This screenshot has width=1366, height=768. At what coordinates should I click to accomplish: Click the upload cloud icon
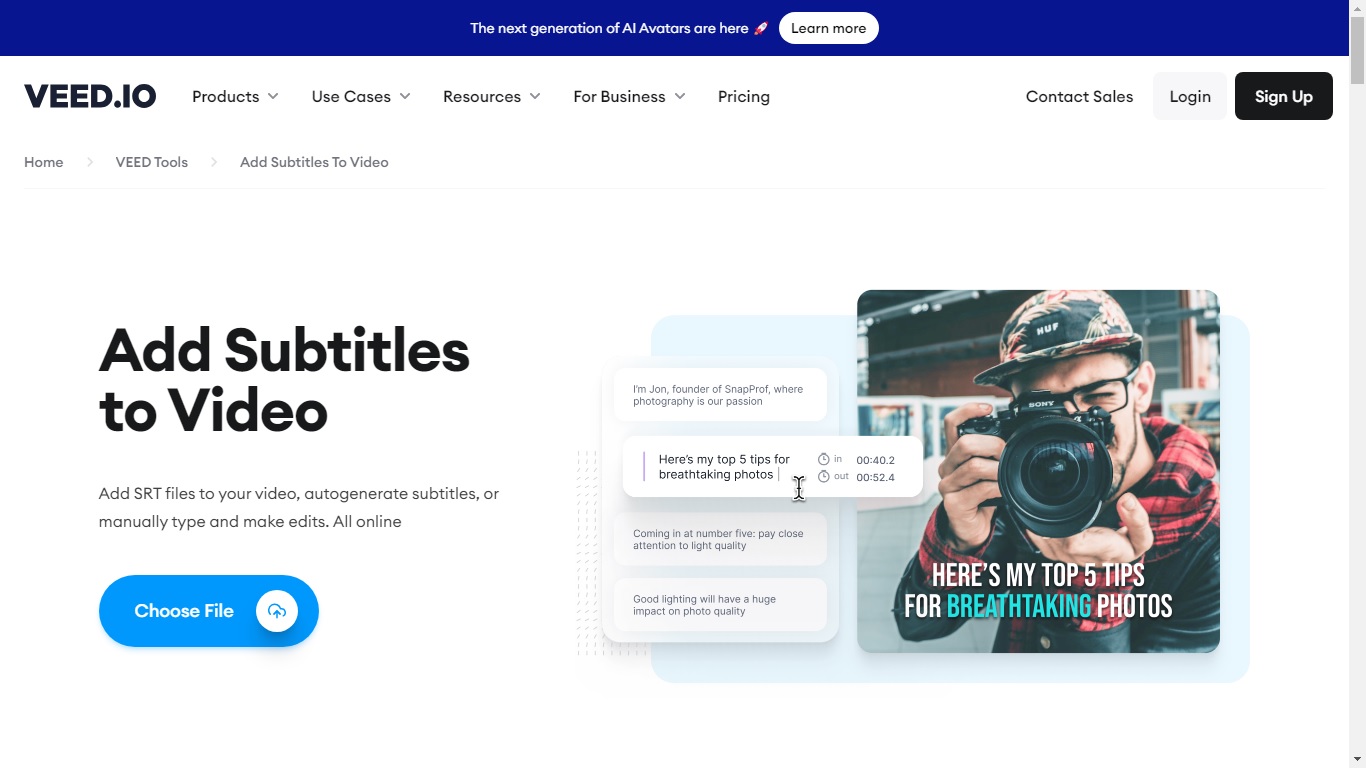[x=277, y=611]
